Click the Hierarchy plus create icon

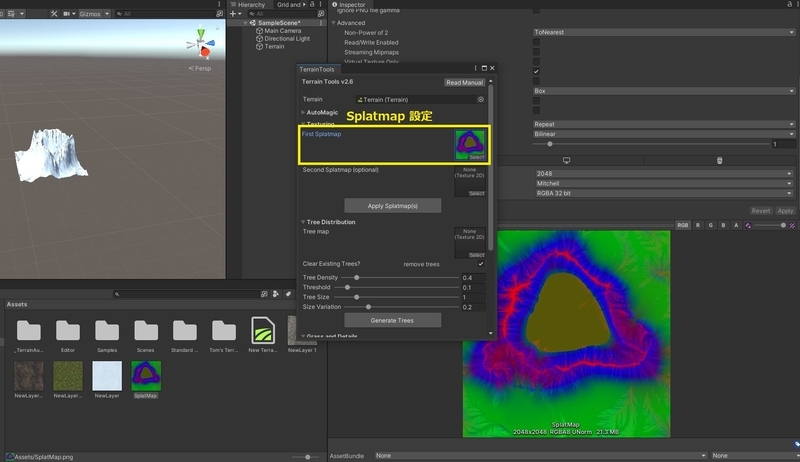[235, 14]
